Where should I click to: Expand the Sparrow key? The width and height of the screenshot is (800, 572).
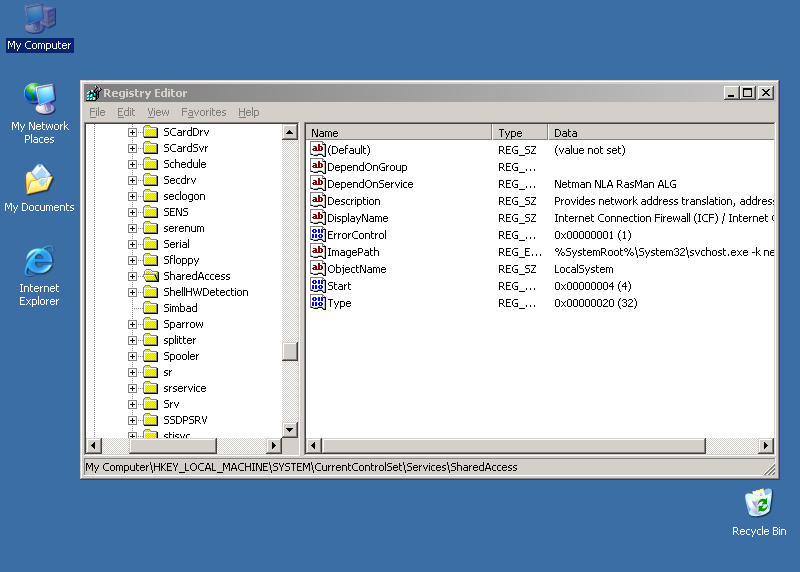click(132, 325)
